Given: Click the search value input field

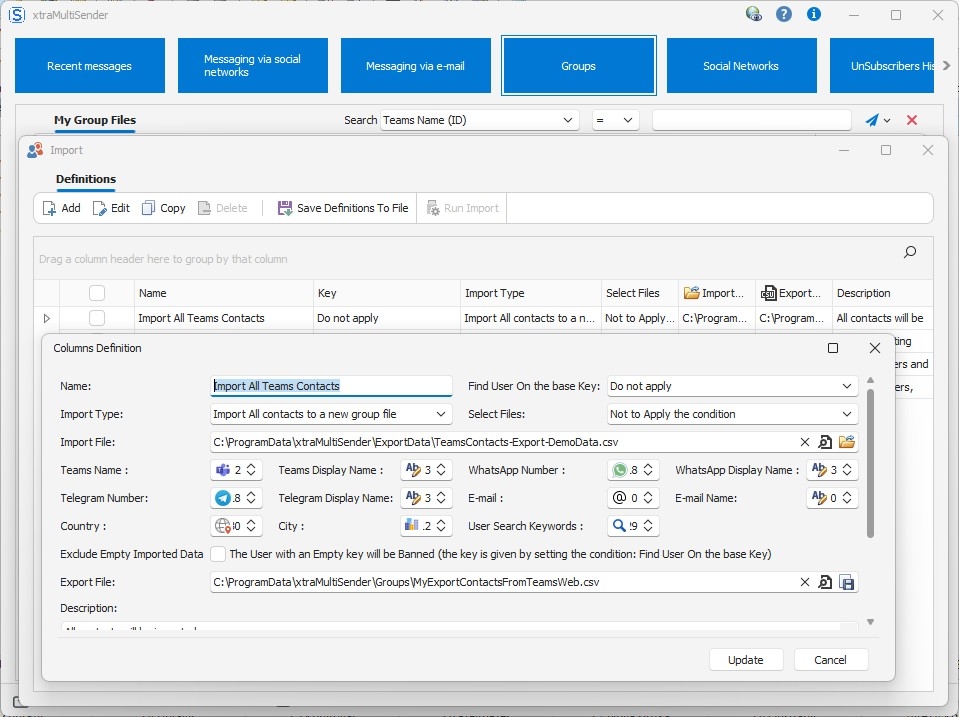Looking at the screenshot, I should pyautogui.click(x=752, y=120).
